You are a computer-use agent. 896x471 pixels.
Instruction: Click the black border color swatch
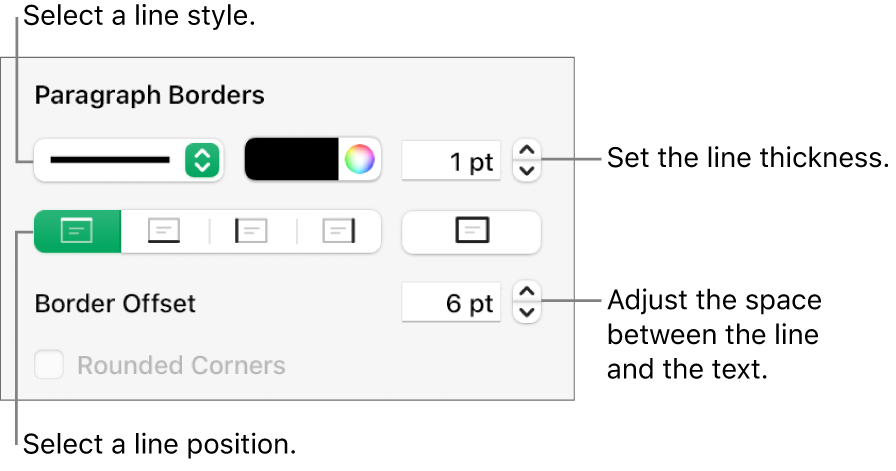pyautogui.click(x=293, y=159)
